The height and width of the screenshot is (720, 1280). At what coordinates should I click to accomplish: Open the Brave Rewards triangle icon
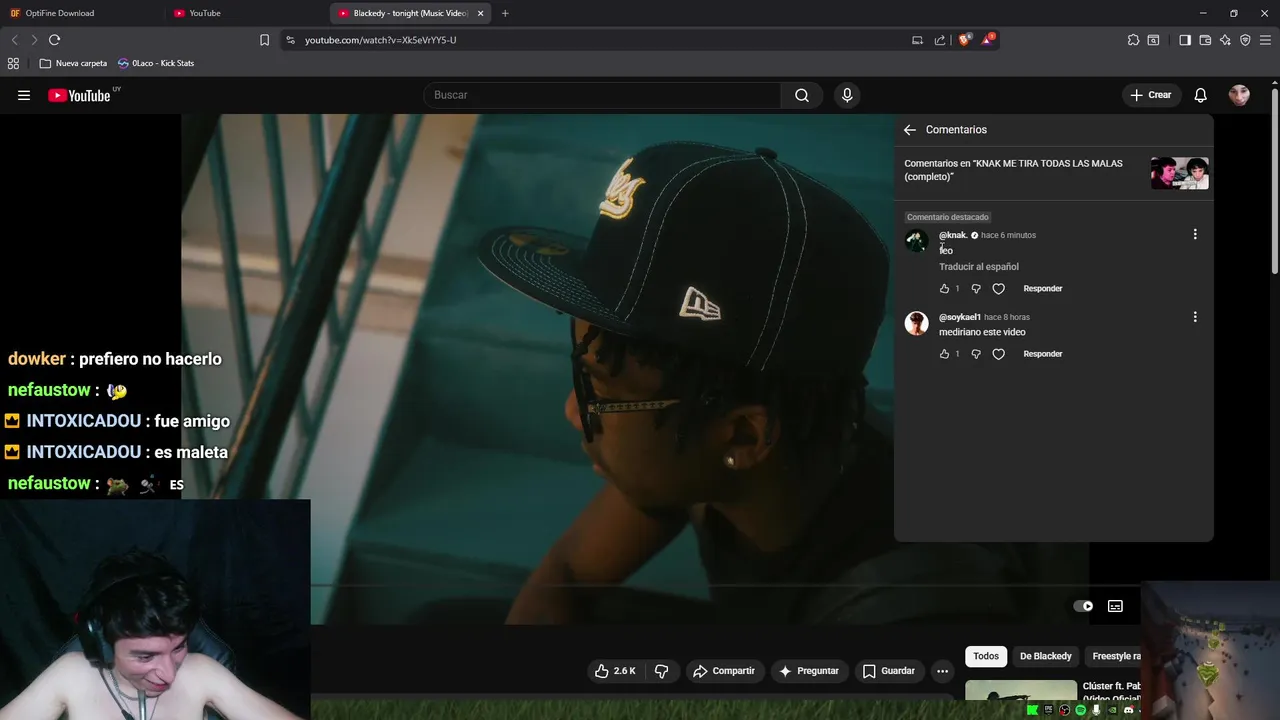[x=988, y=40]
